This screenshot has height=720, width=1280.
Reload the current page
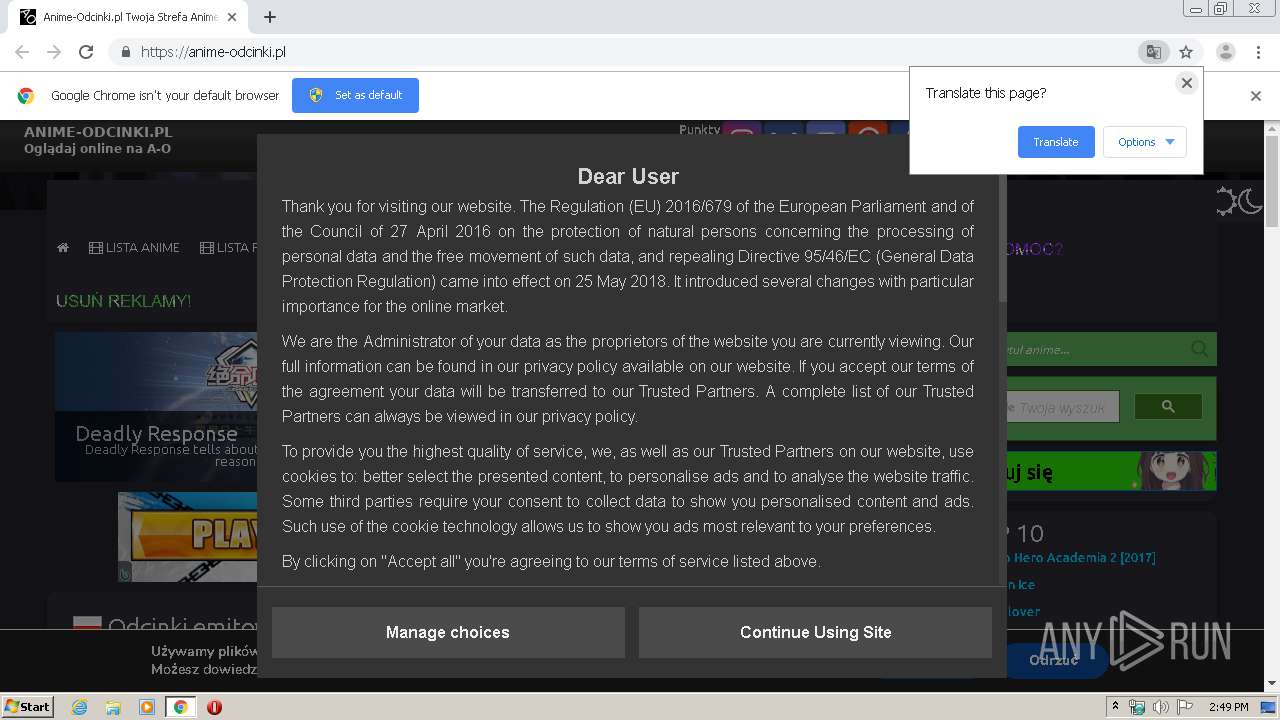click(86, 52)
